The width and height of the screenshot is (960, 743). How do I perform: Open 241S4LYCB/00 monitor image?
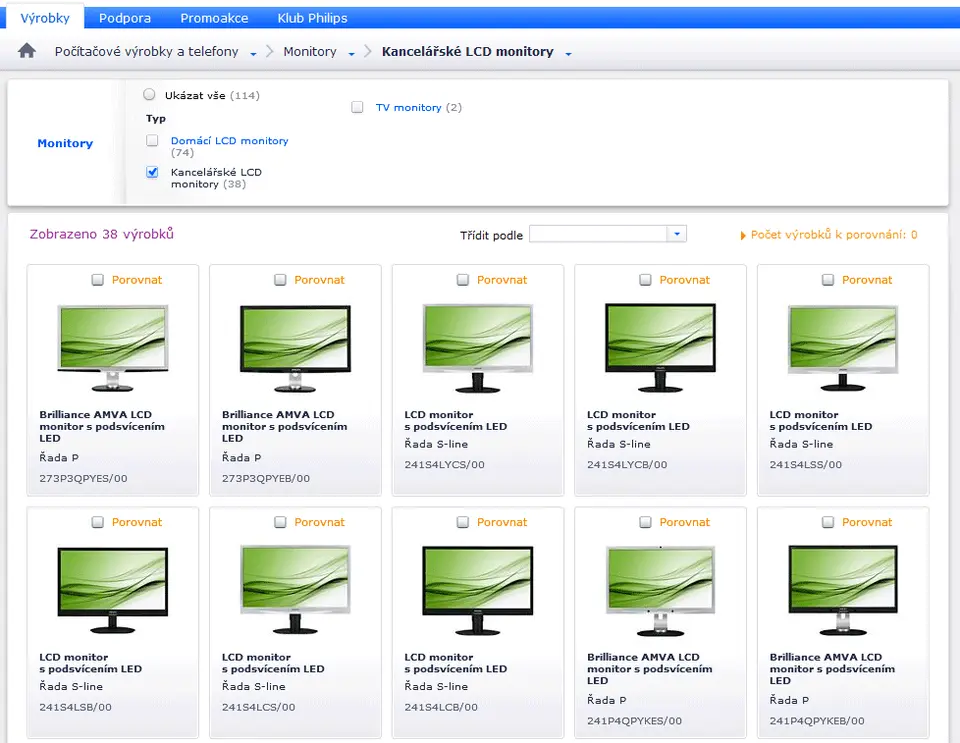coord(660,348)
